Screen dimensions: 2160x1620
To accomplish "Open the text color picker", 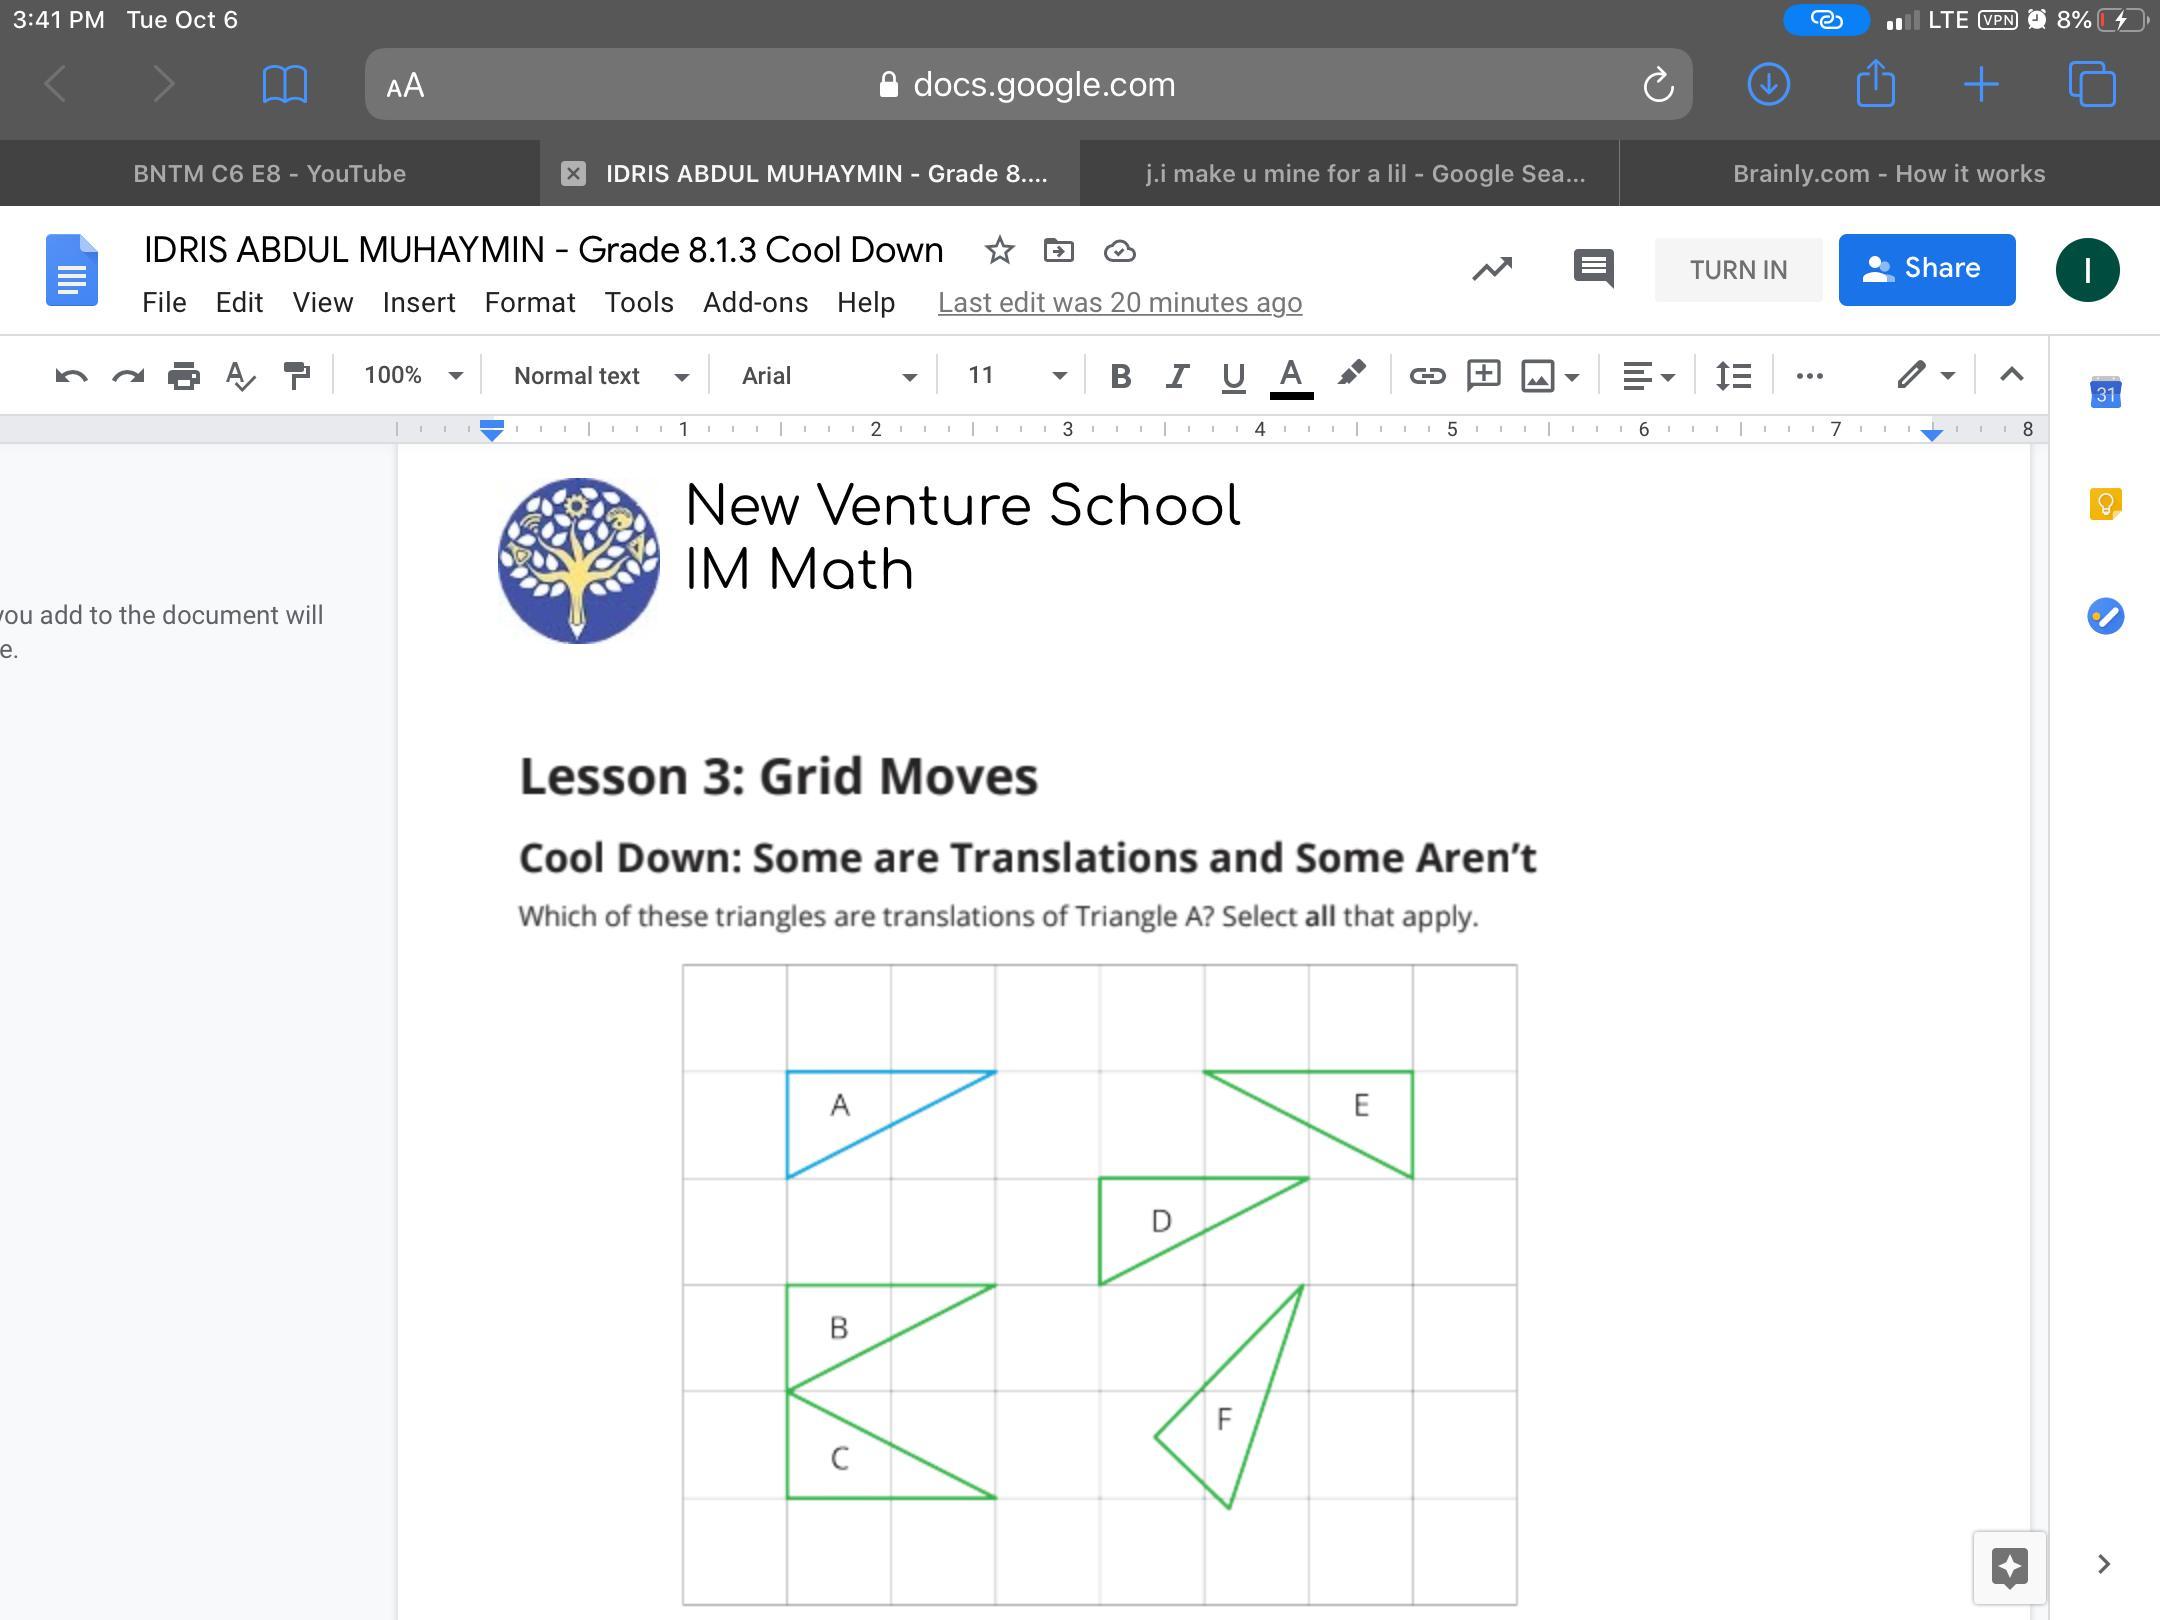I will pyautogui.click(x=1291, y=376).
